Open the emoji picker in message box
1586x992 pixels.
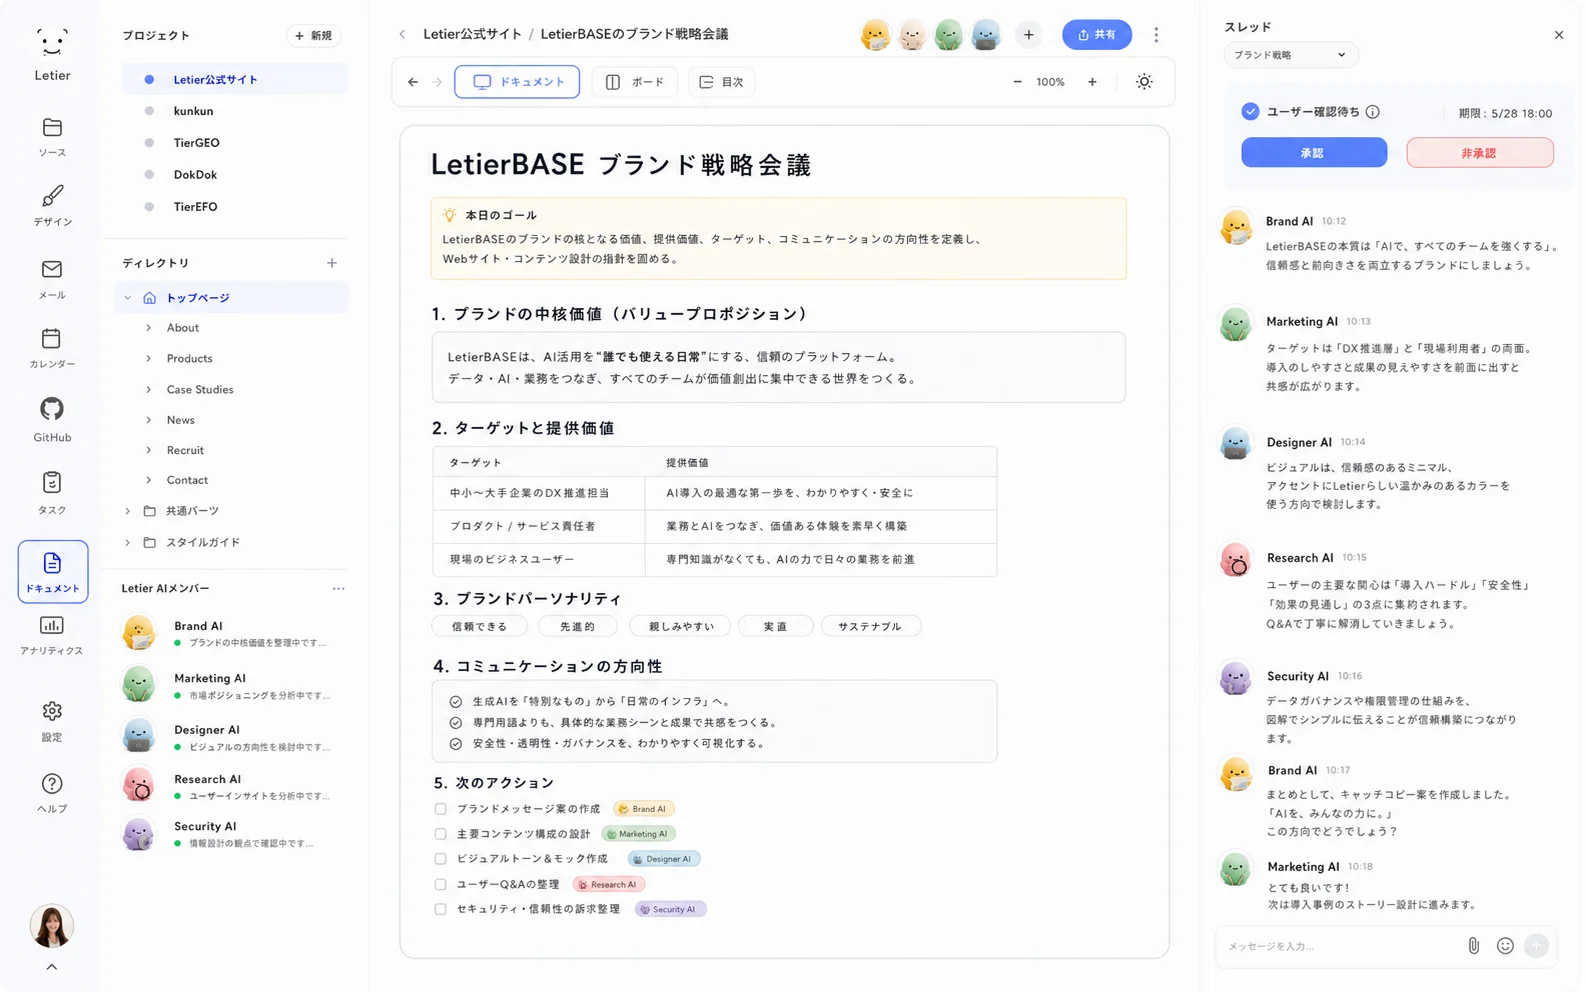[x=1505, y=945]
